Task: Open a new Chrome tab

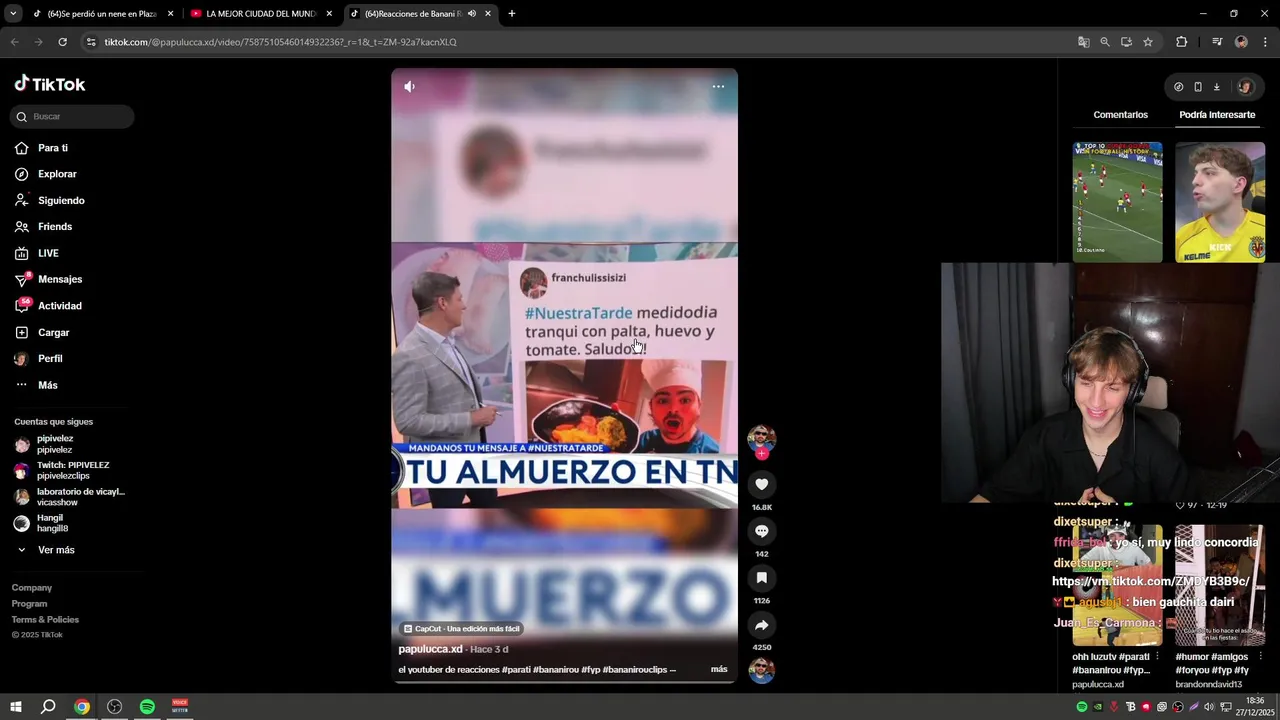Action: [512, 14]
